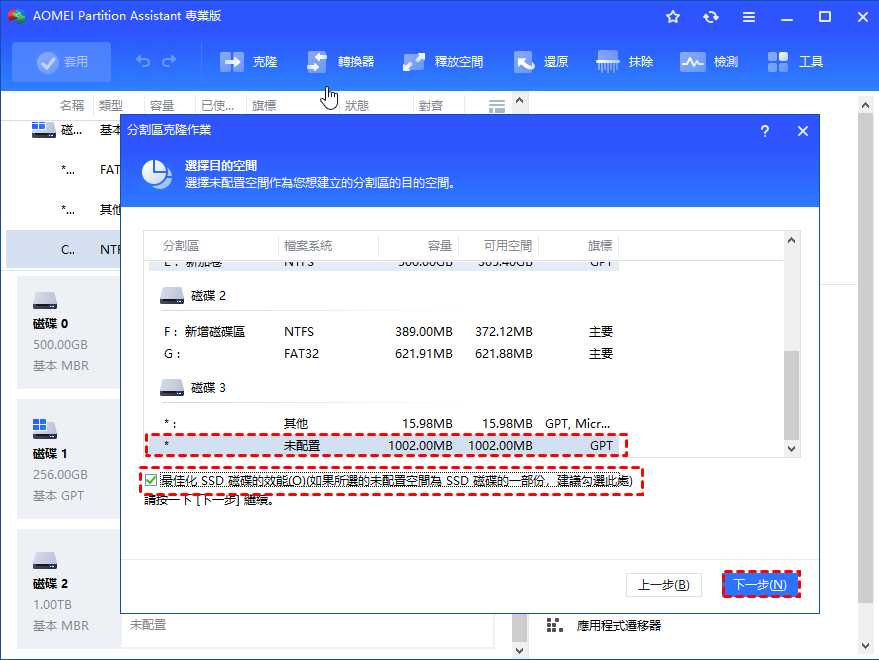Viewport: 879px width, 660px height.
Task: Open the Wipe (抹除) tool
Action: click(x=625, y=62)
